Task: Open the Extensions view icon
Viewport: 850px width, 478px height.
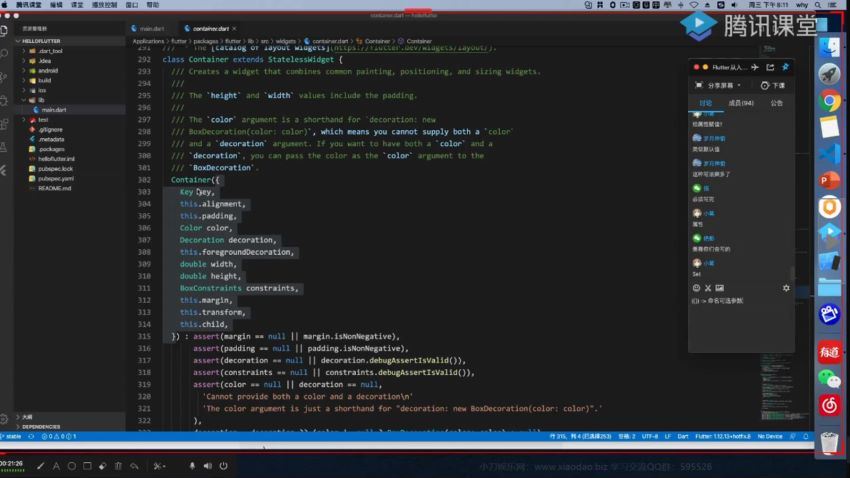Action: [4, 124]
